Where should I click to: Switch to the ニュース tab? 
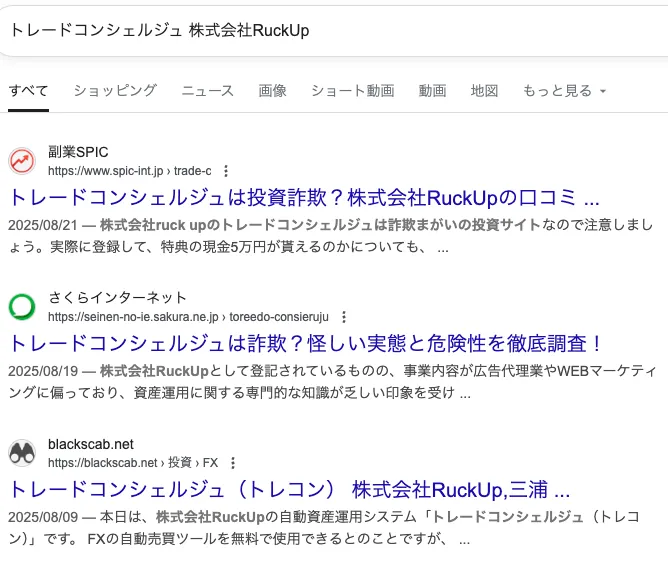point(207,91)
